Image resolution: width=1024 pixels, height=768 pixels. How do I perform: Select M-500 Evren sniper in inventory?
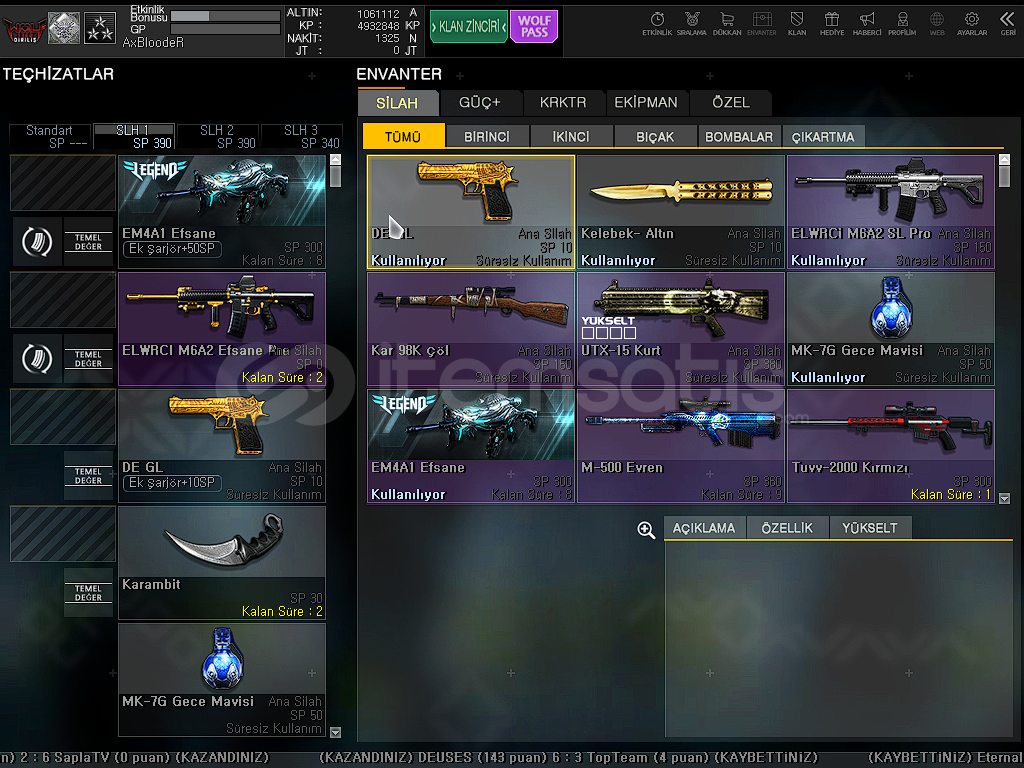681,446
